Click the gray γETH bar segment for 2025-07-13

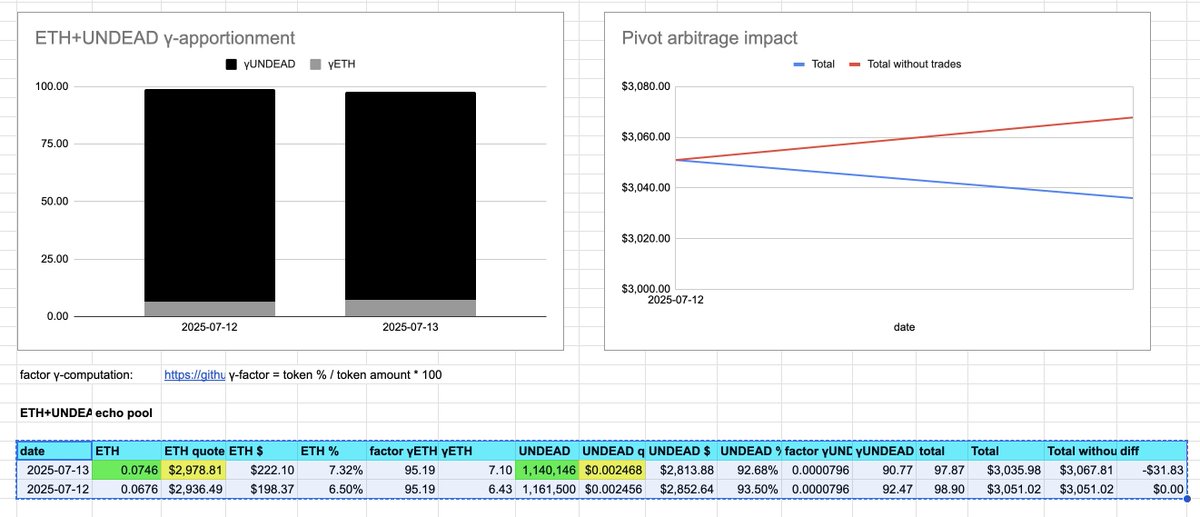410,308
